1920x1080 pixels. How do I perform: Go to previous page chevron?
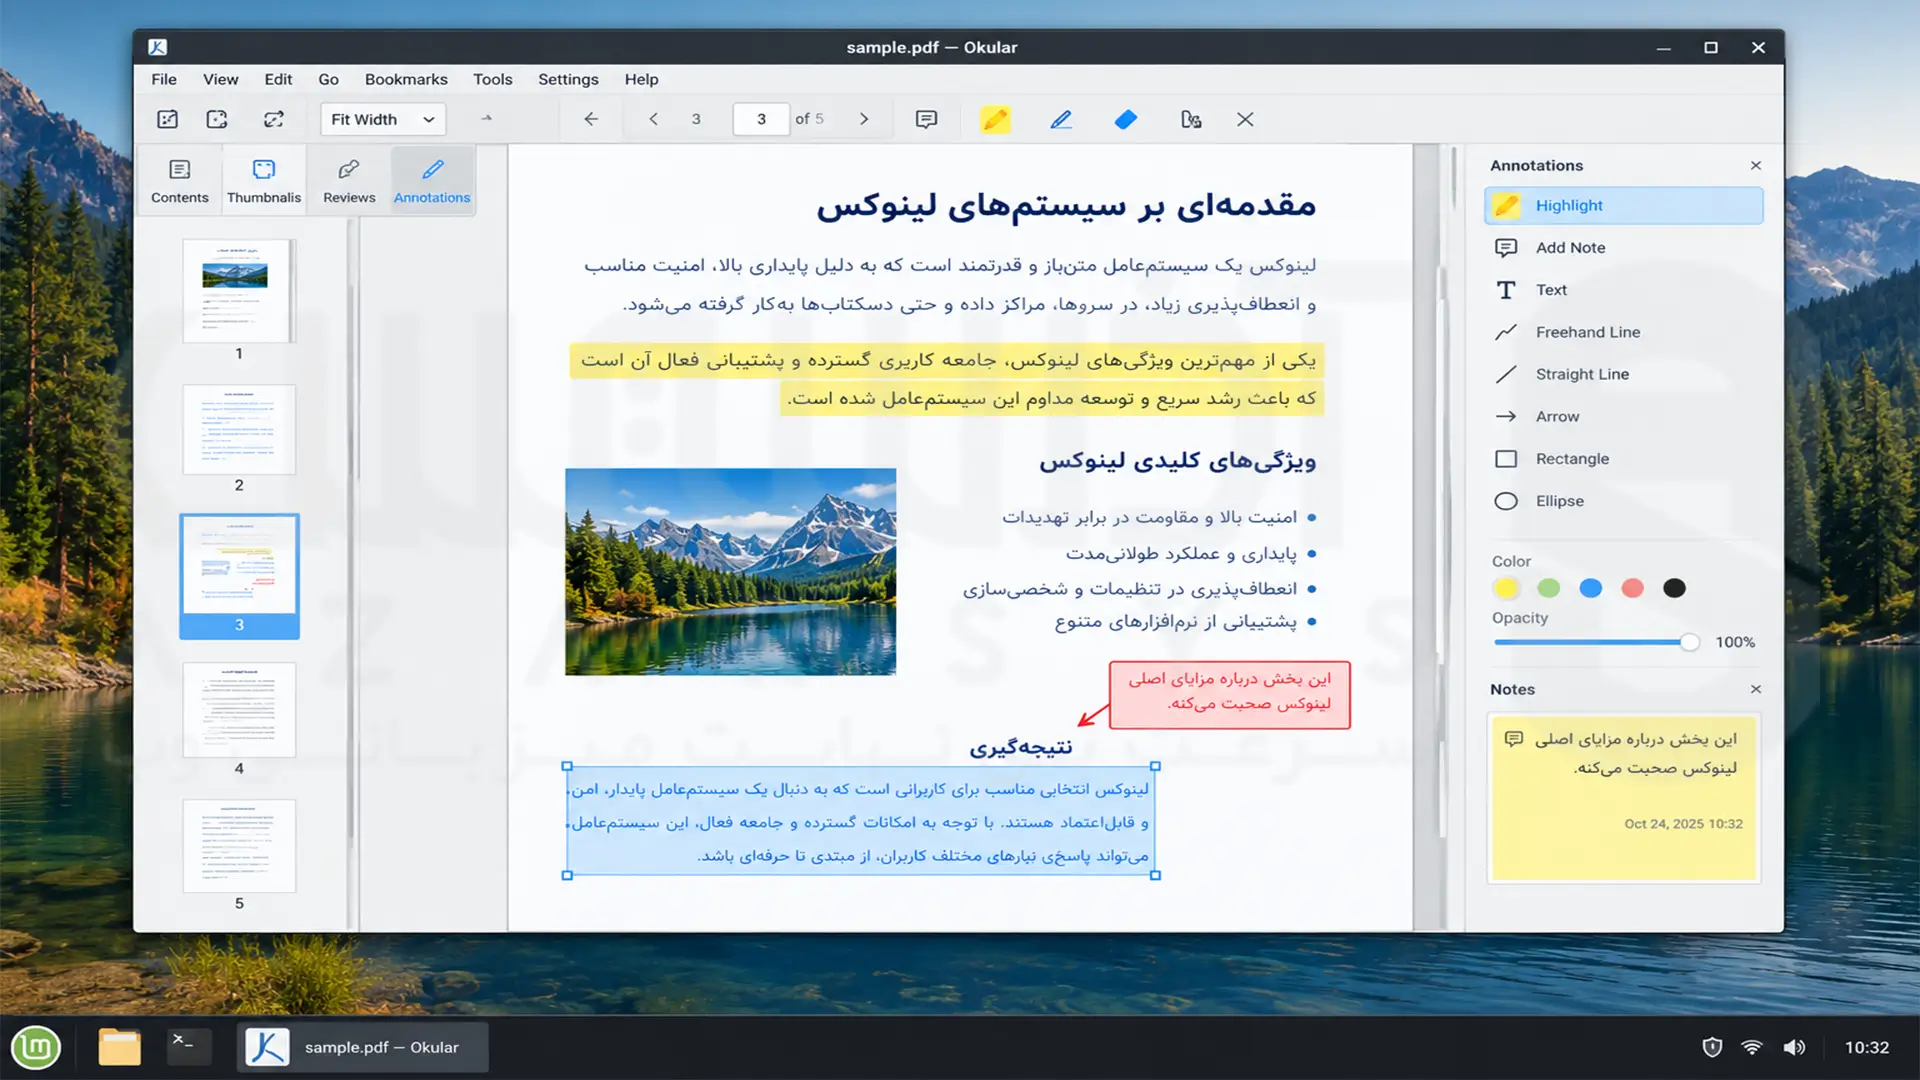(654, 119)
